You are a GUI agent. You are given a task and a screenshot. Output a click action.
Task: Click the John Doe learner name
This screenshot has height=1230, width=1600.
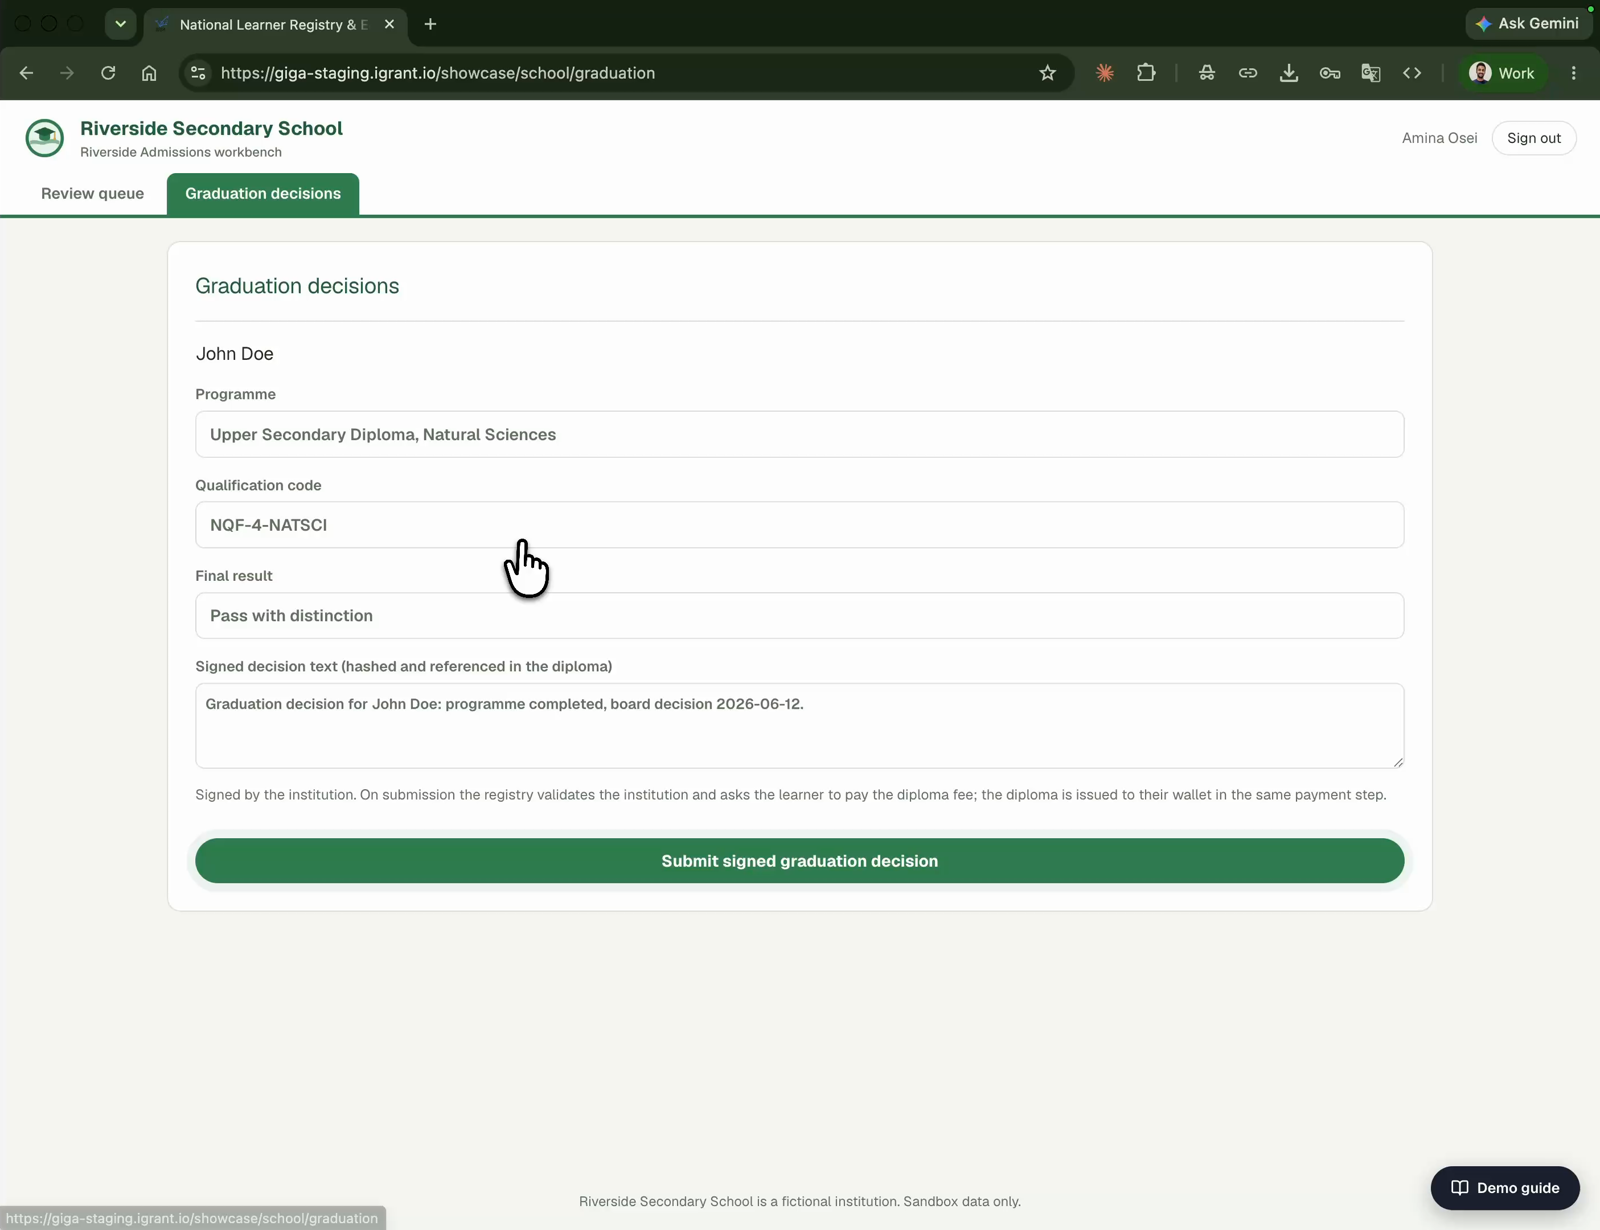(x=235, y=354)
